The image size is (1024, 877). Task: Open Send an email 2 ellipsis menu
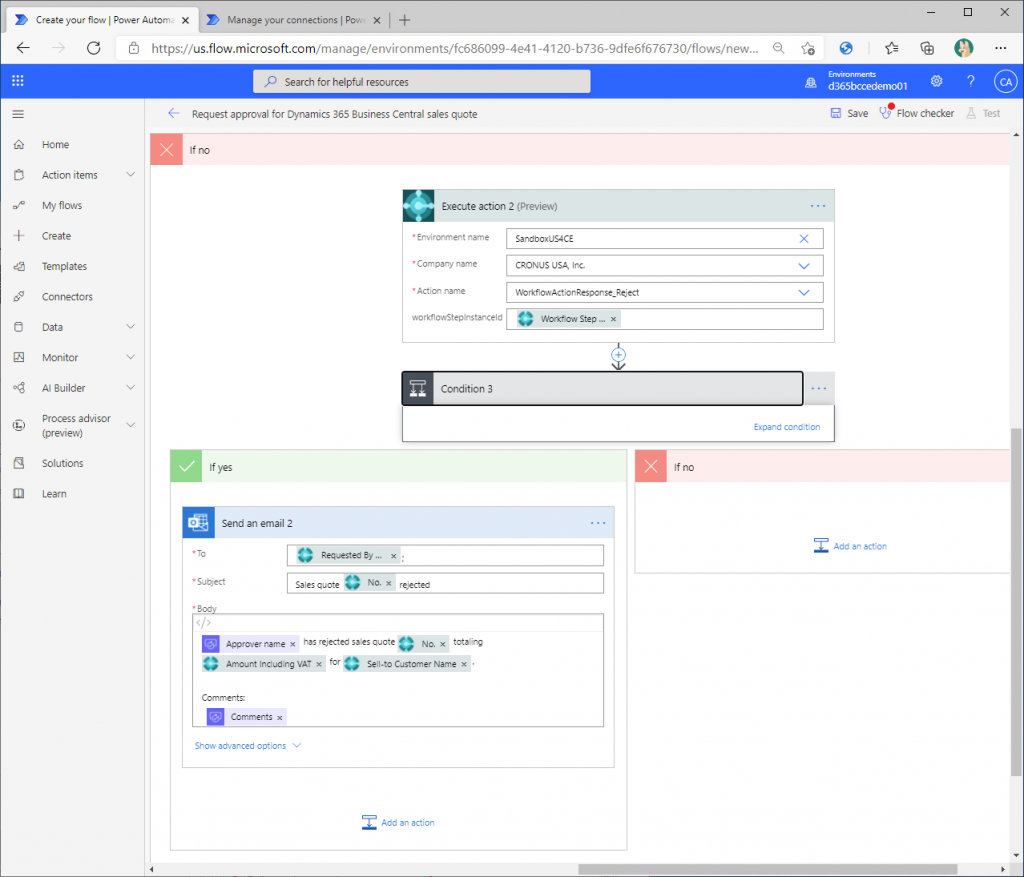[598, 523]
